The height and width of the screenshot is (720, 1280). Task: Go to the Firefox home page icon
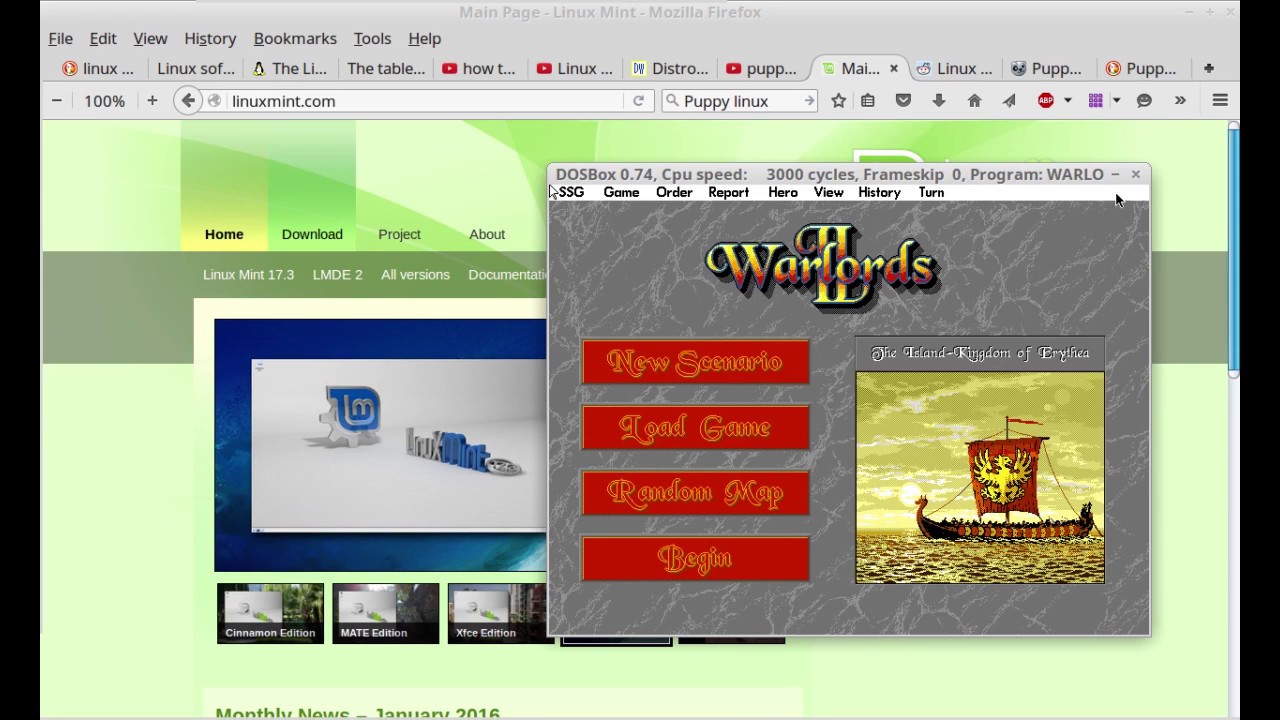[974, 100]
